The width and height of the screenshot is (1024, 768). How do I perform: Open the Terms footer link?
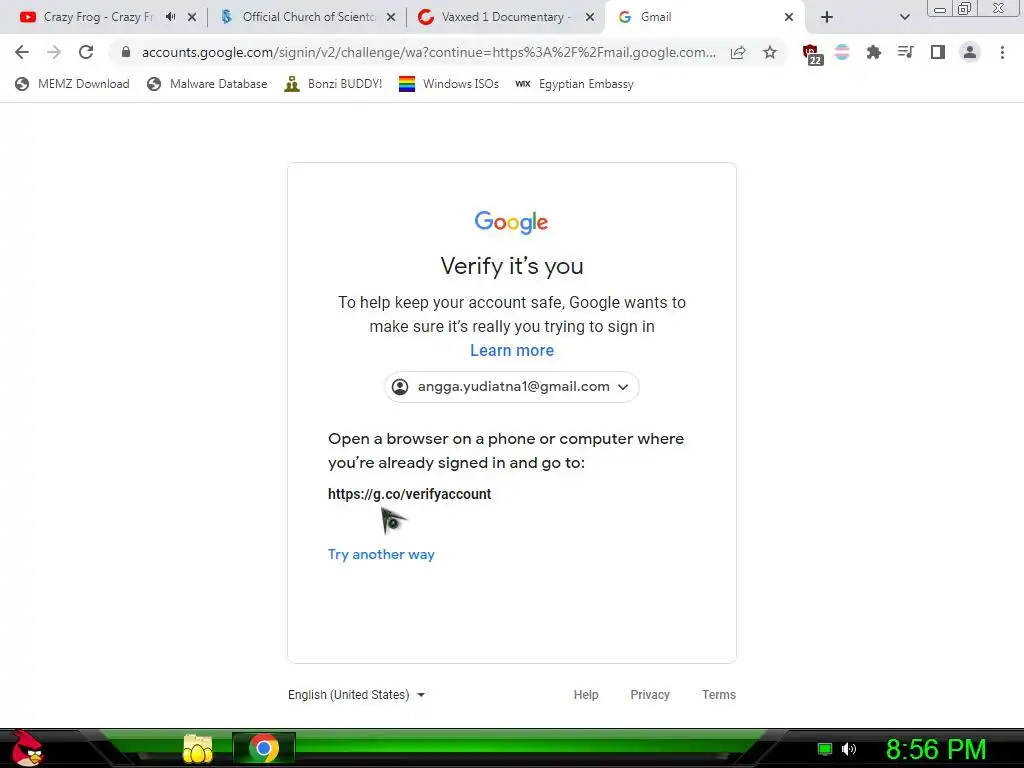[x=718, y=695]
